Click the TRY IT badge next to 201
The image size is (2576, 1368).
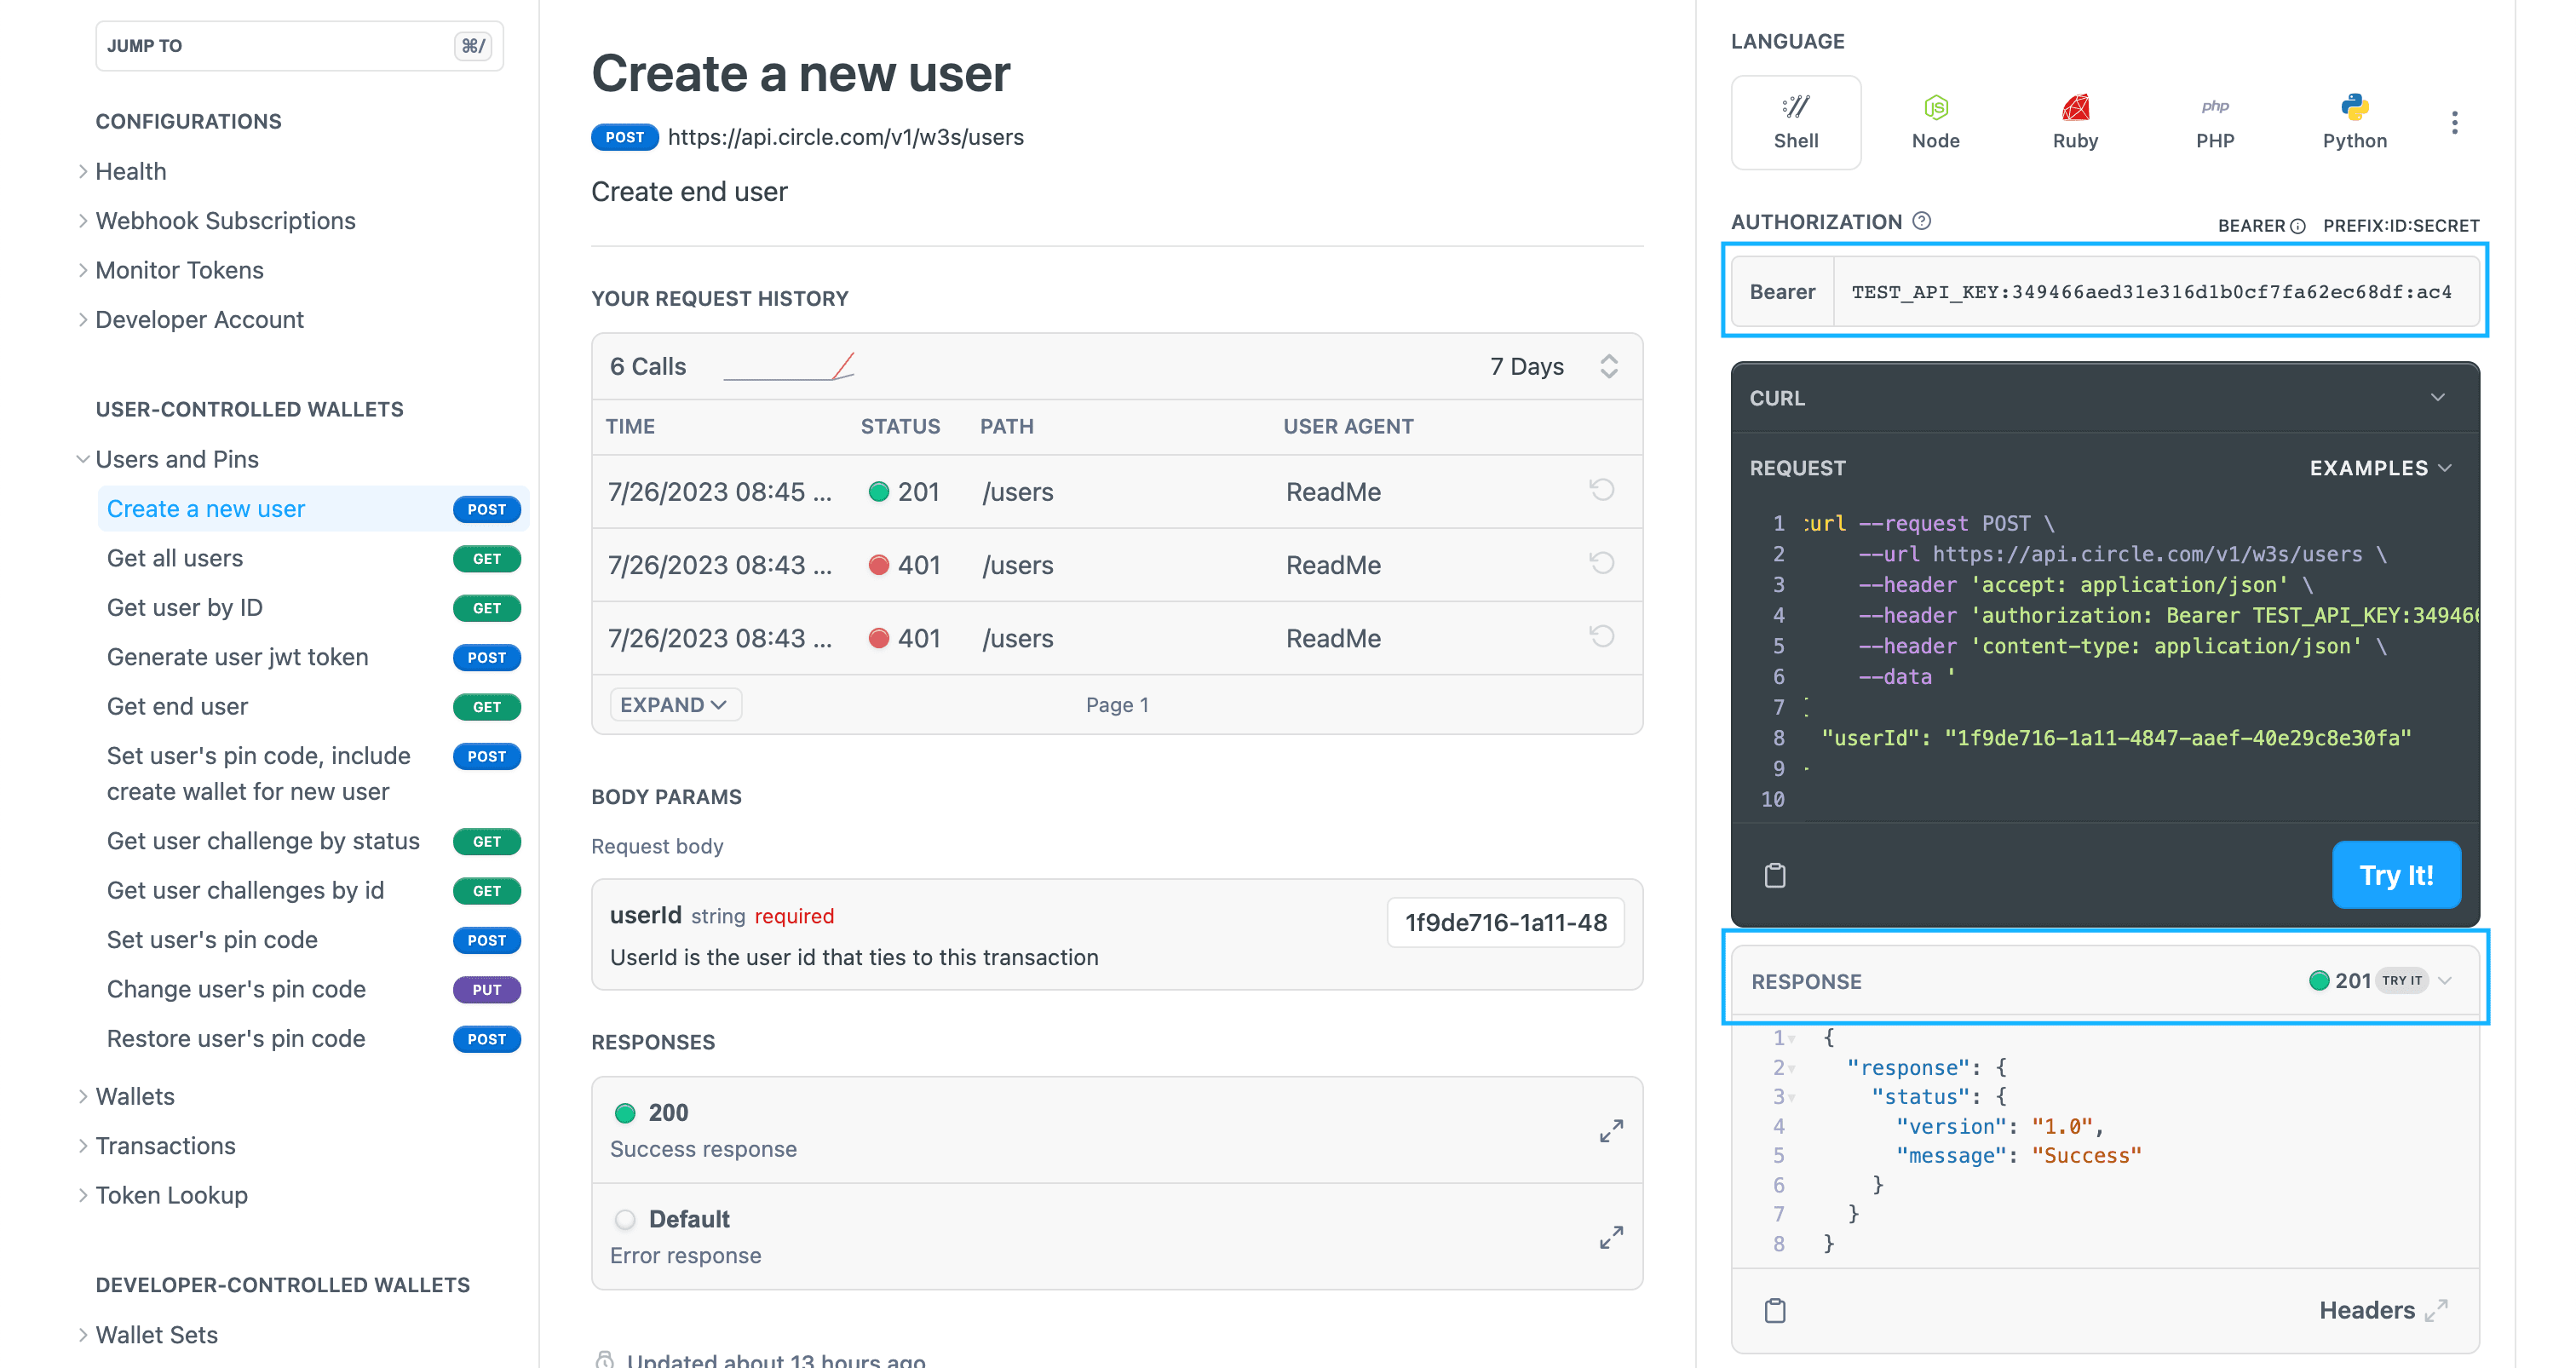coord(2402,981)
